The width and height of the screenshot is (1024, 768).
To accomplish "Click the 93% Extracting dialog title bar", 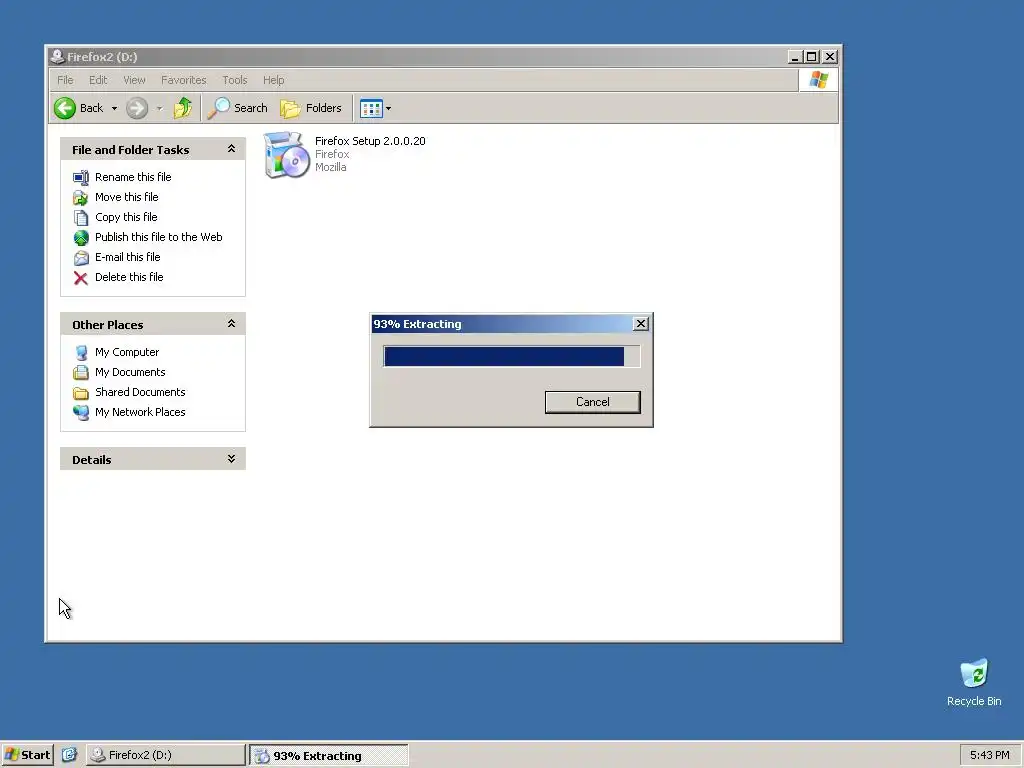I will (x=502, y=324).
